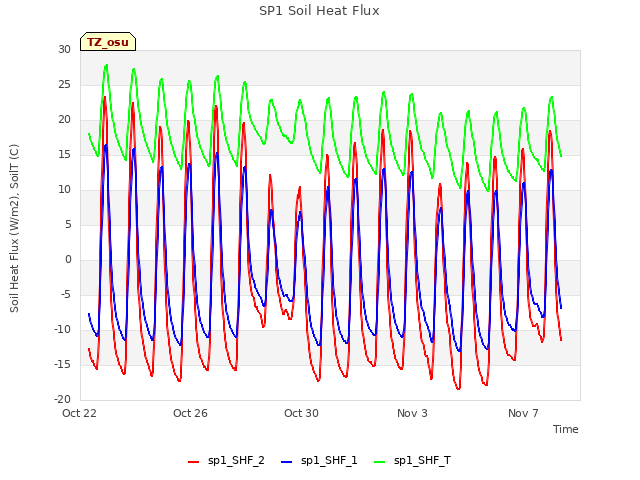The image size is (640, 480).
Task: Click the Soil Heat Flux y-axis title
Action: (x=14, y=229)
